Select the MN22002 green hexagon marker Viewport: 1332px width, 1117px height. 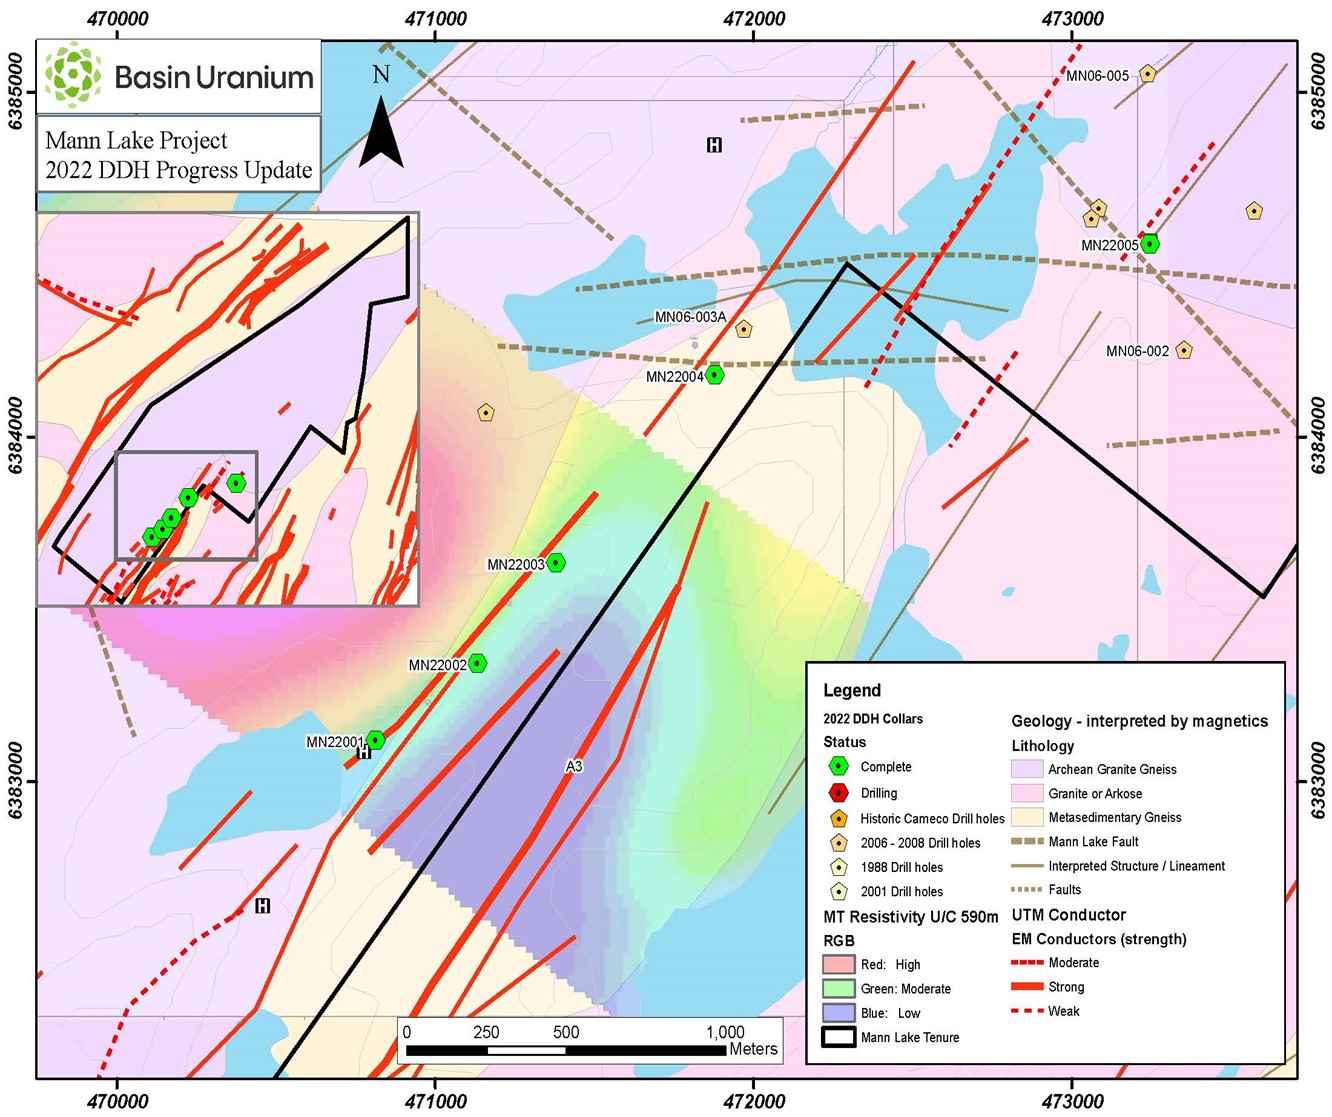pos(478,663)
